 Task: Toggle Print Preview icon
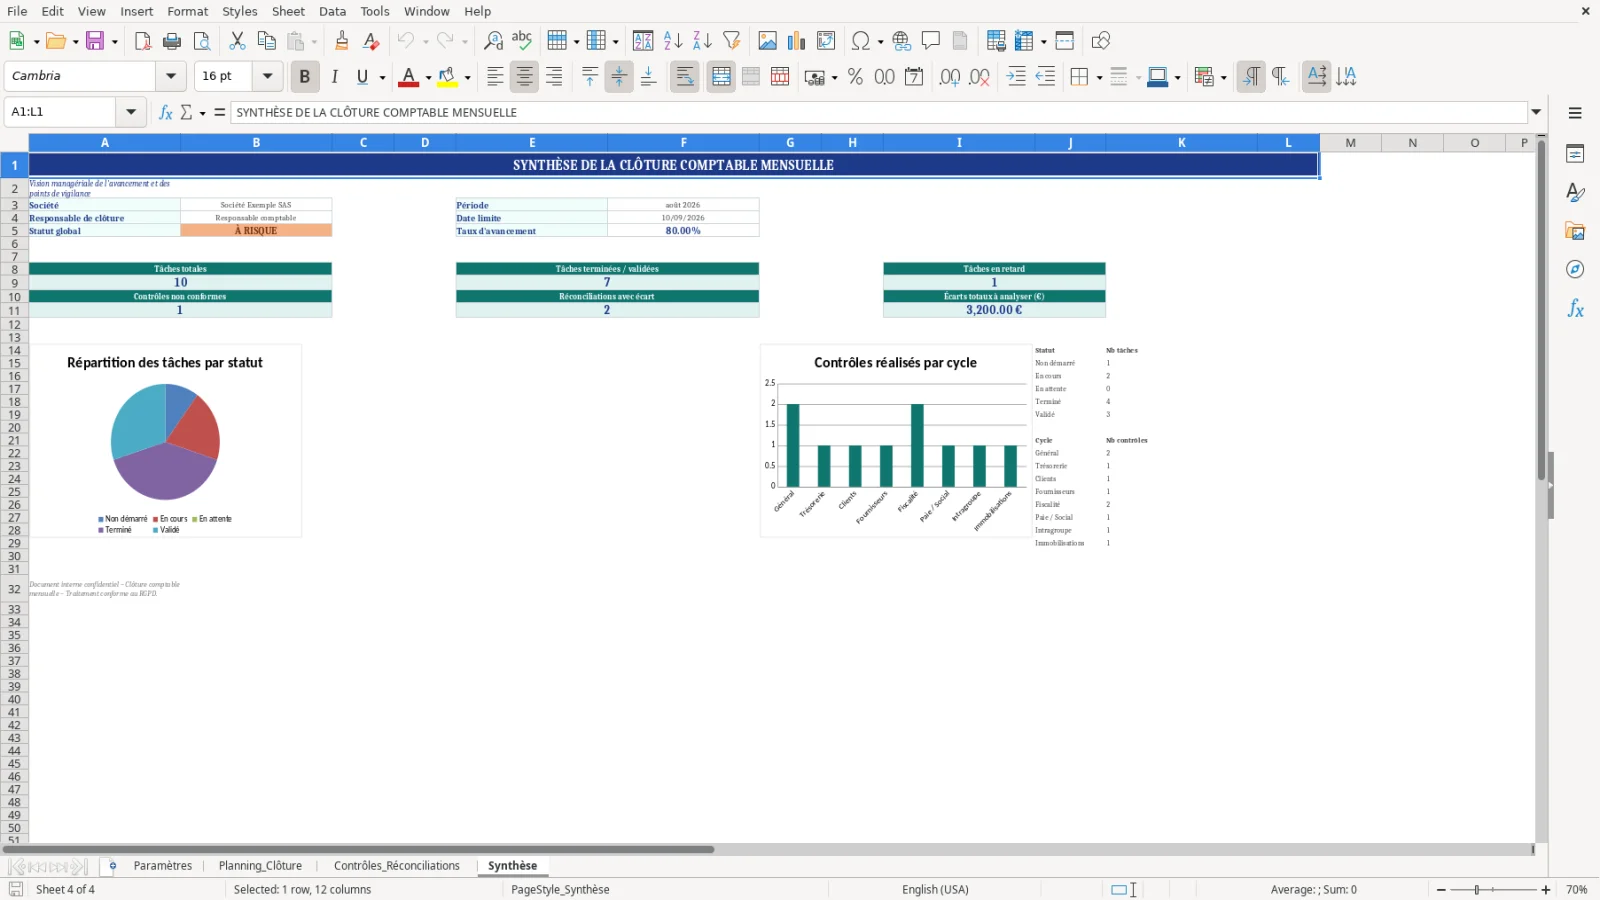tap(202, 41)
